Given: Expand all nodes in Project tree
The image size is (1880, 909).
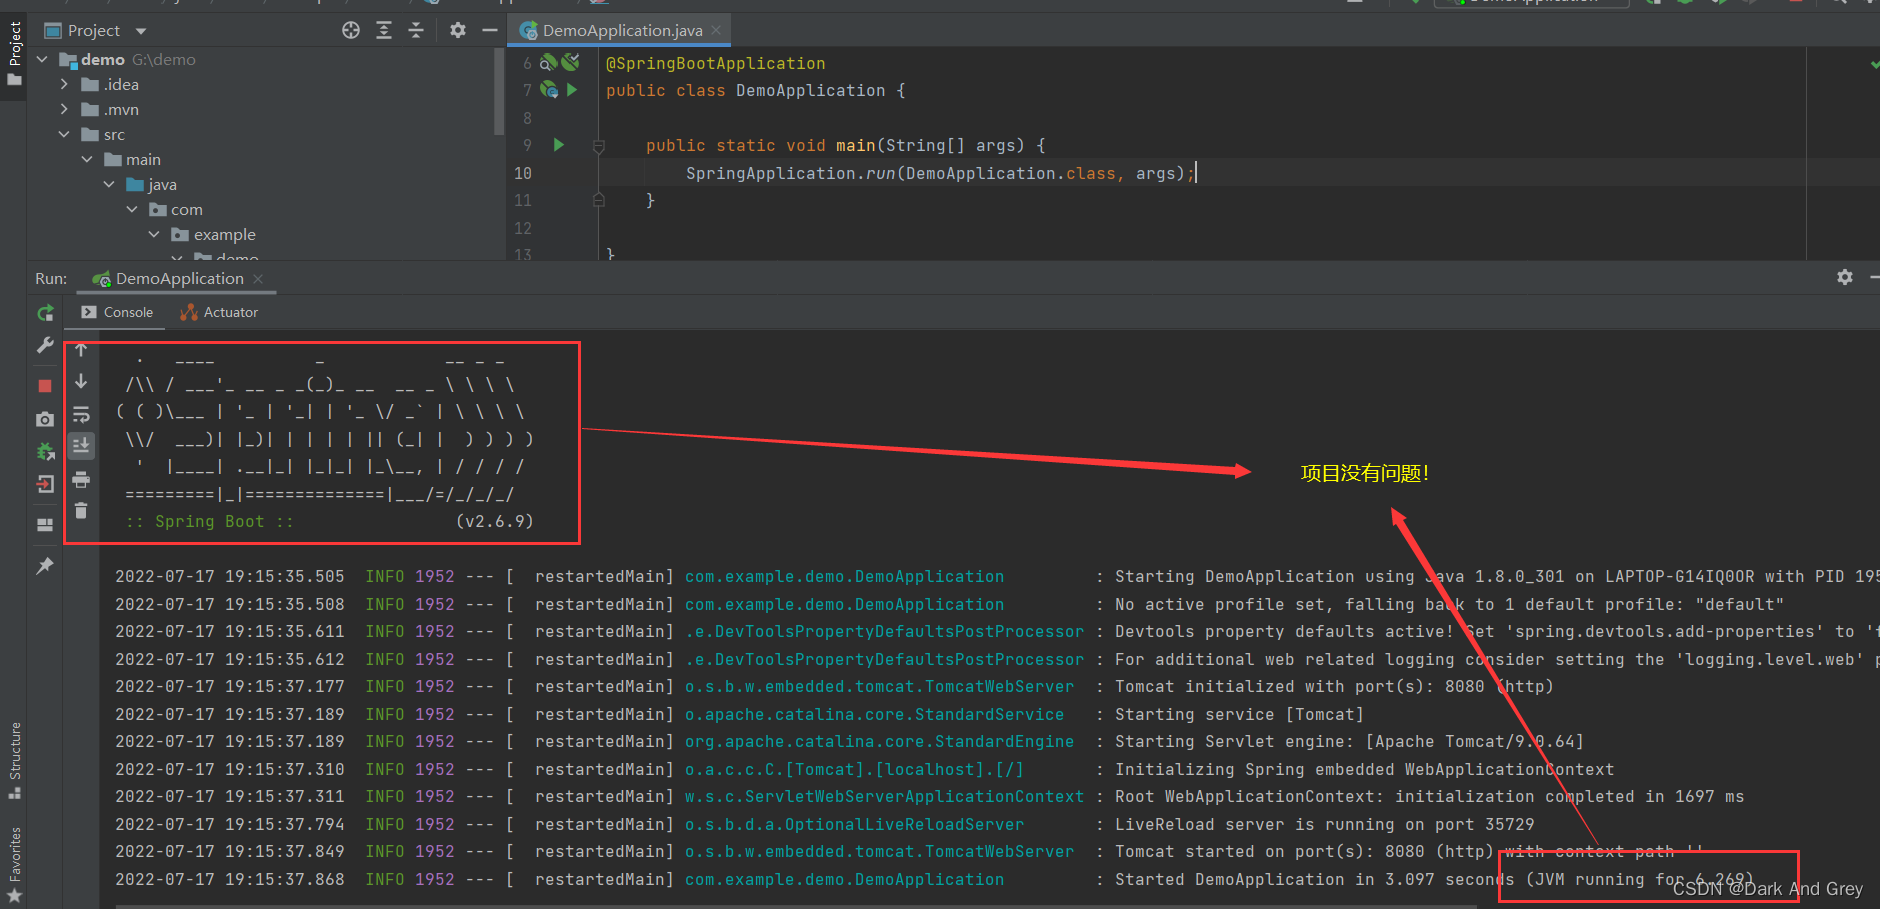Looking at the screenshot, I should (x=384, y=30).
